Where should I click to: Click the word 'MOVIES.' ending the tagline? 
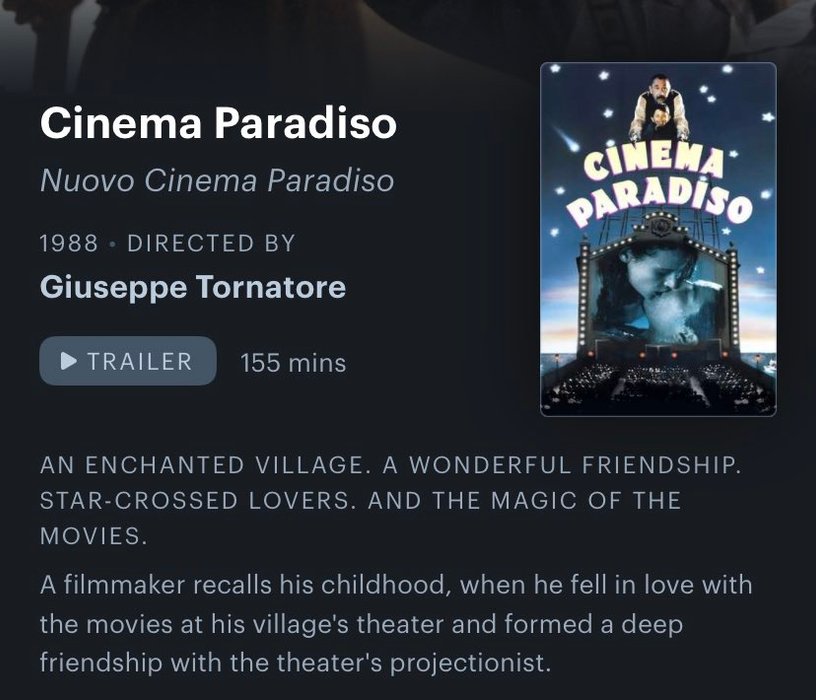point(94,536)
